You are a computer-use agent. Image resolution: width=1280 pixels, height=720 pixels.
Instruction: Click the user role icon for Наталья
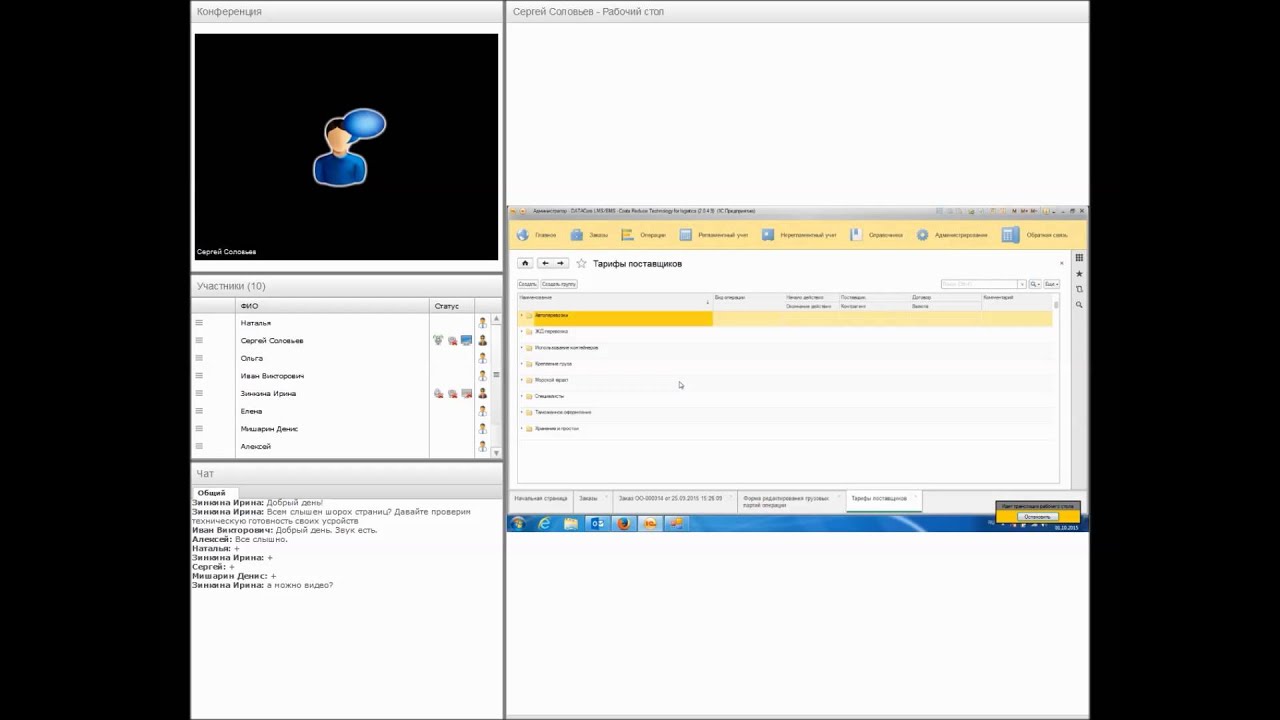pos(482,323)
